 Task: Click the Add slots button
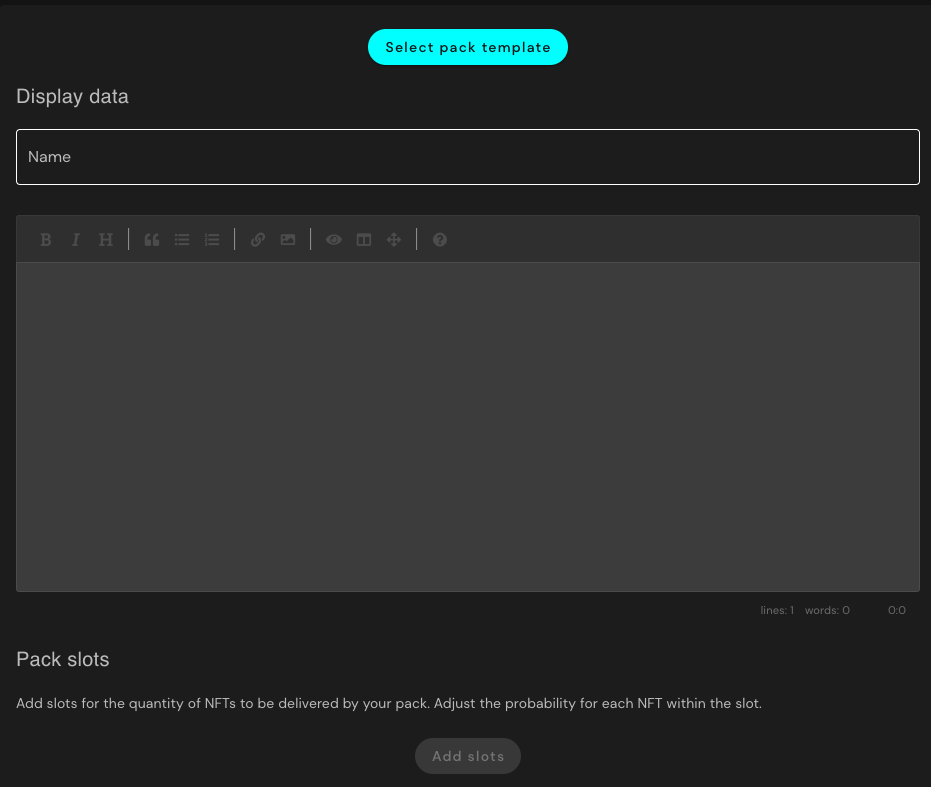[x=468, y=756]
